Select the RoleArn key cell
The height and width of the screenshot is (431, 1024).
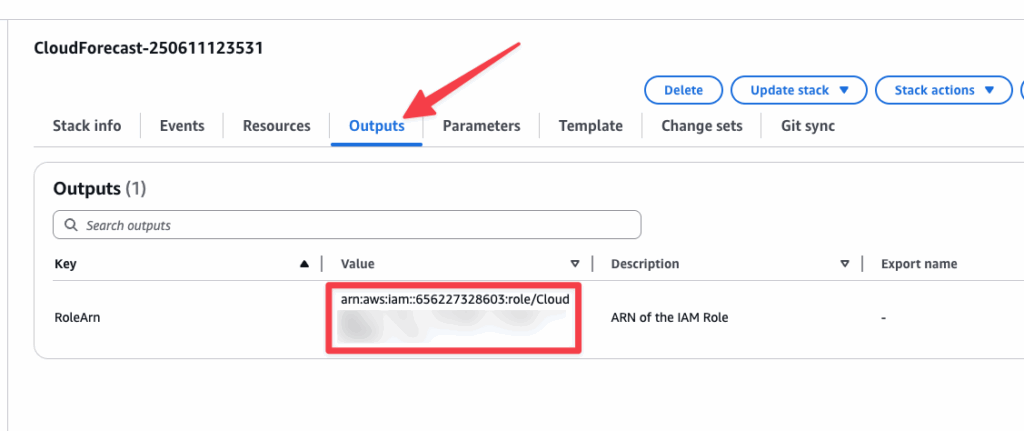pyautogui.click(x=77, y=319)
